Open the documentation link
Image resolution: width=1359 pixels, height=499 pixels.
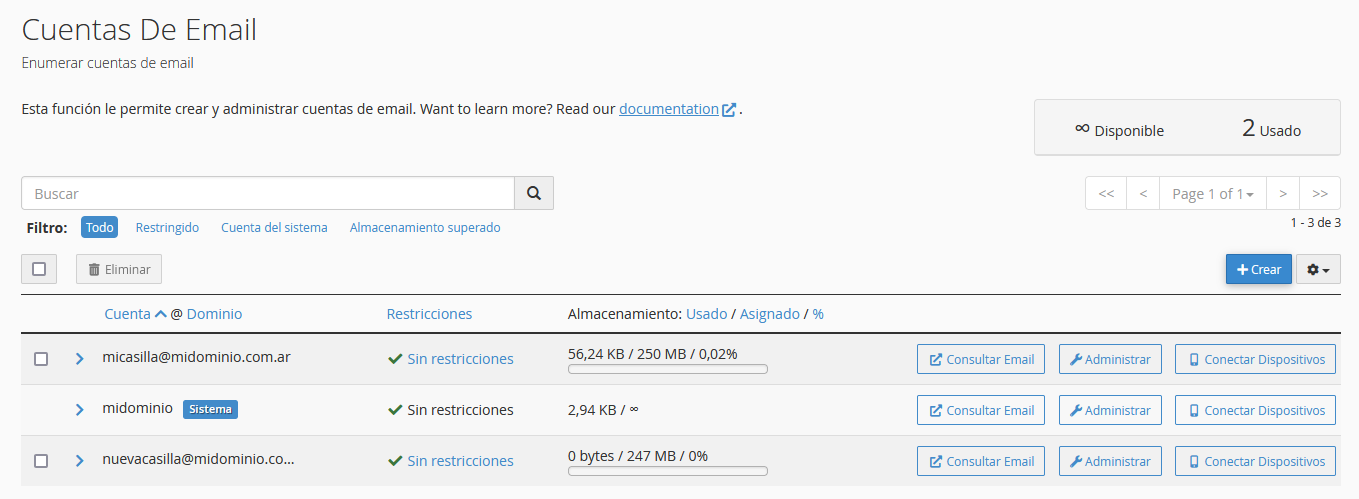669,109
